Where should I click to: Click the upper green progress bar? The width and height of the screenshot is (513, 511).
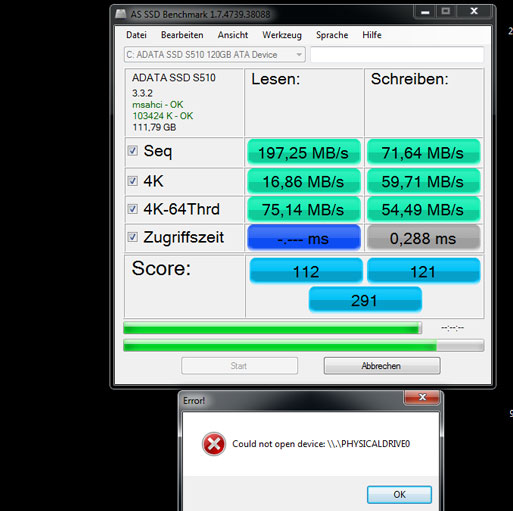272,328
